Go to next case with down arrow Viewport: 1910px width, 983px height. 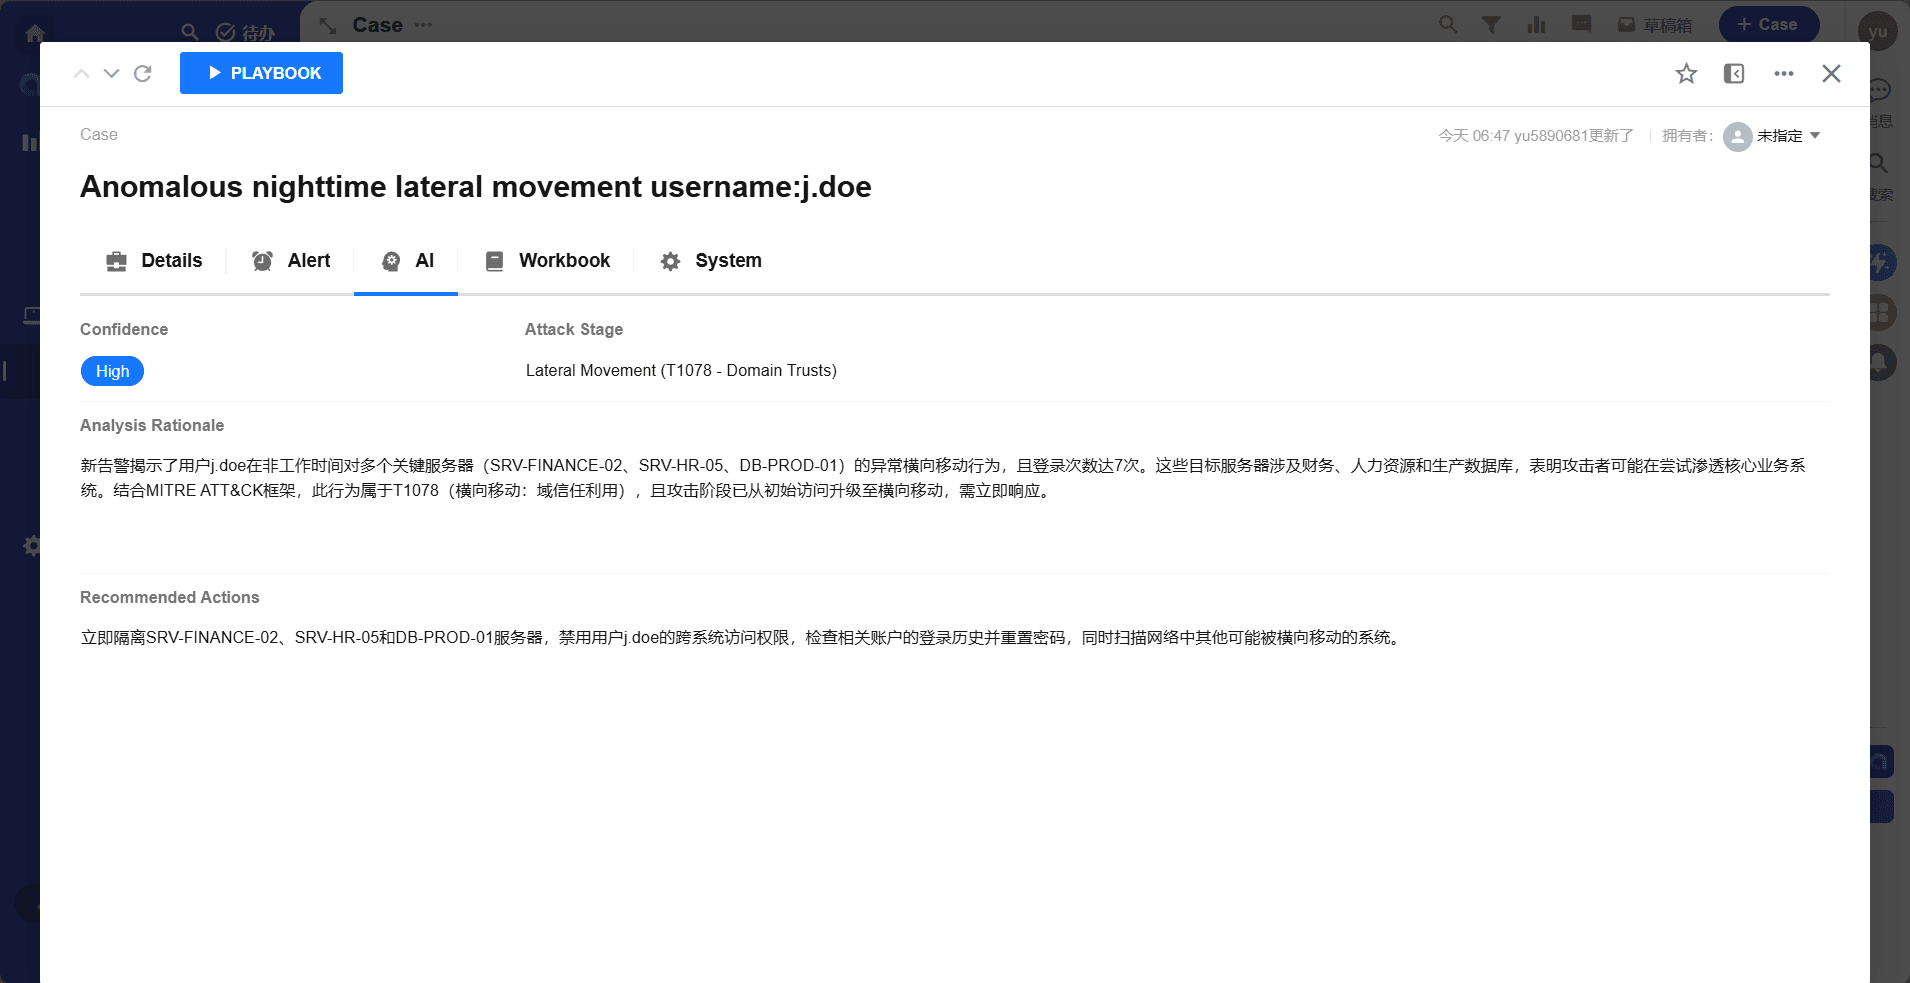point(112,74)
